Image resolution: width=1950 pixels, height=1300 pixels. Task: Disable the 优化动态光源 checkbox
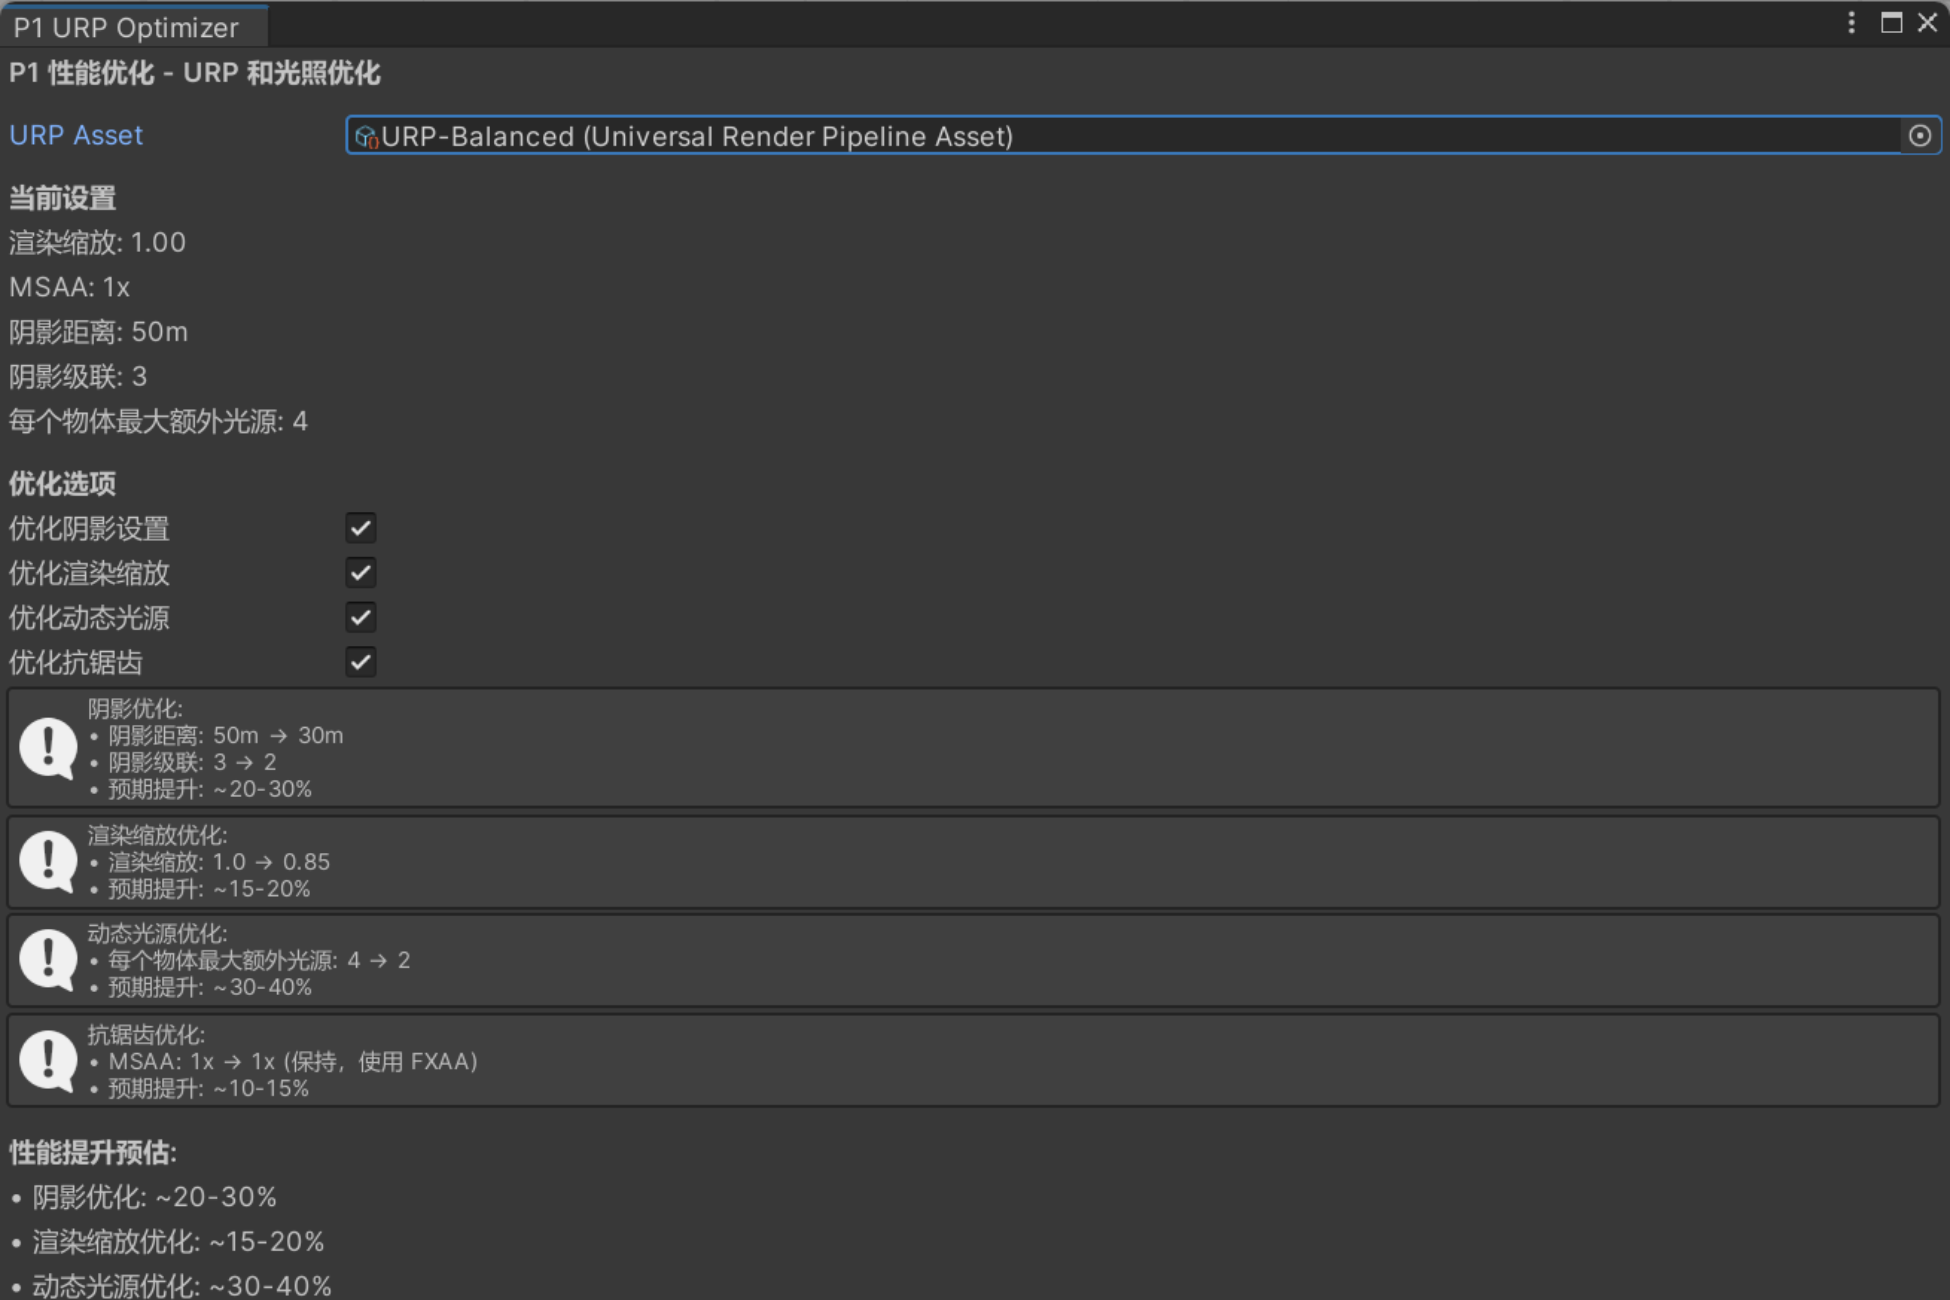pyautogui.click(x=361, y=617)
